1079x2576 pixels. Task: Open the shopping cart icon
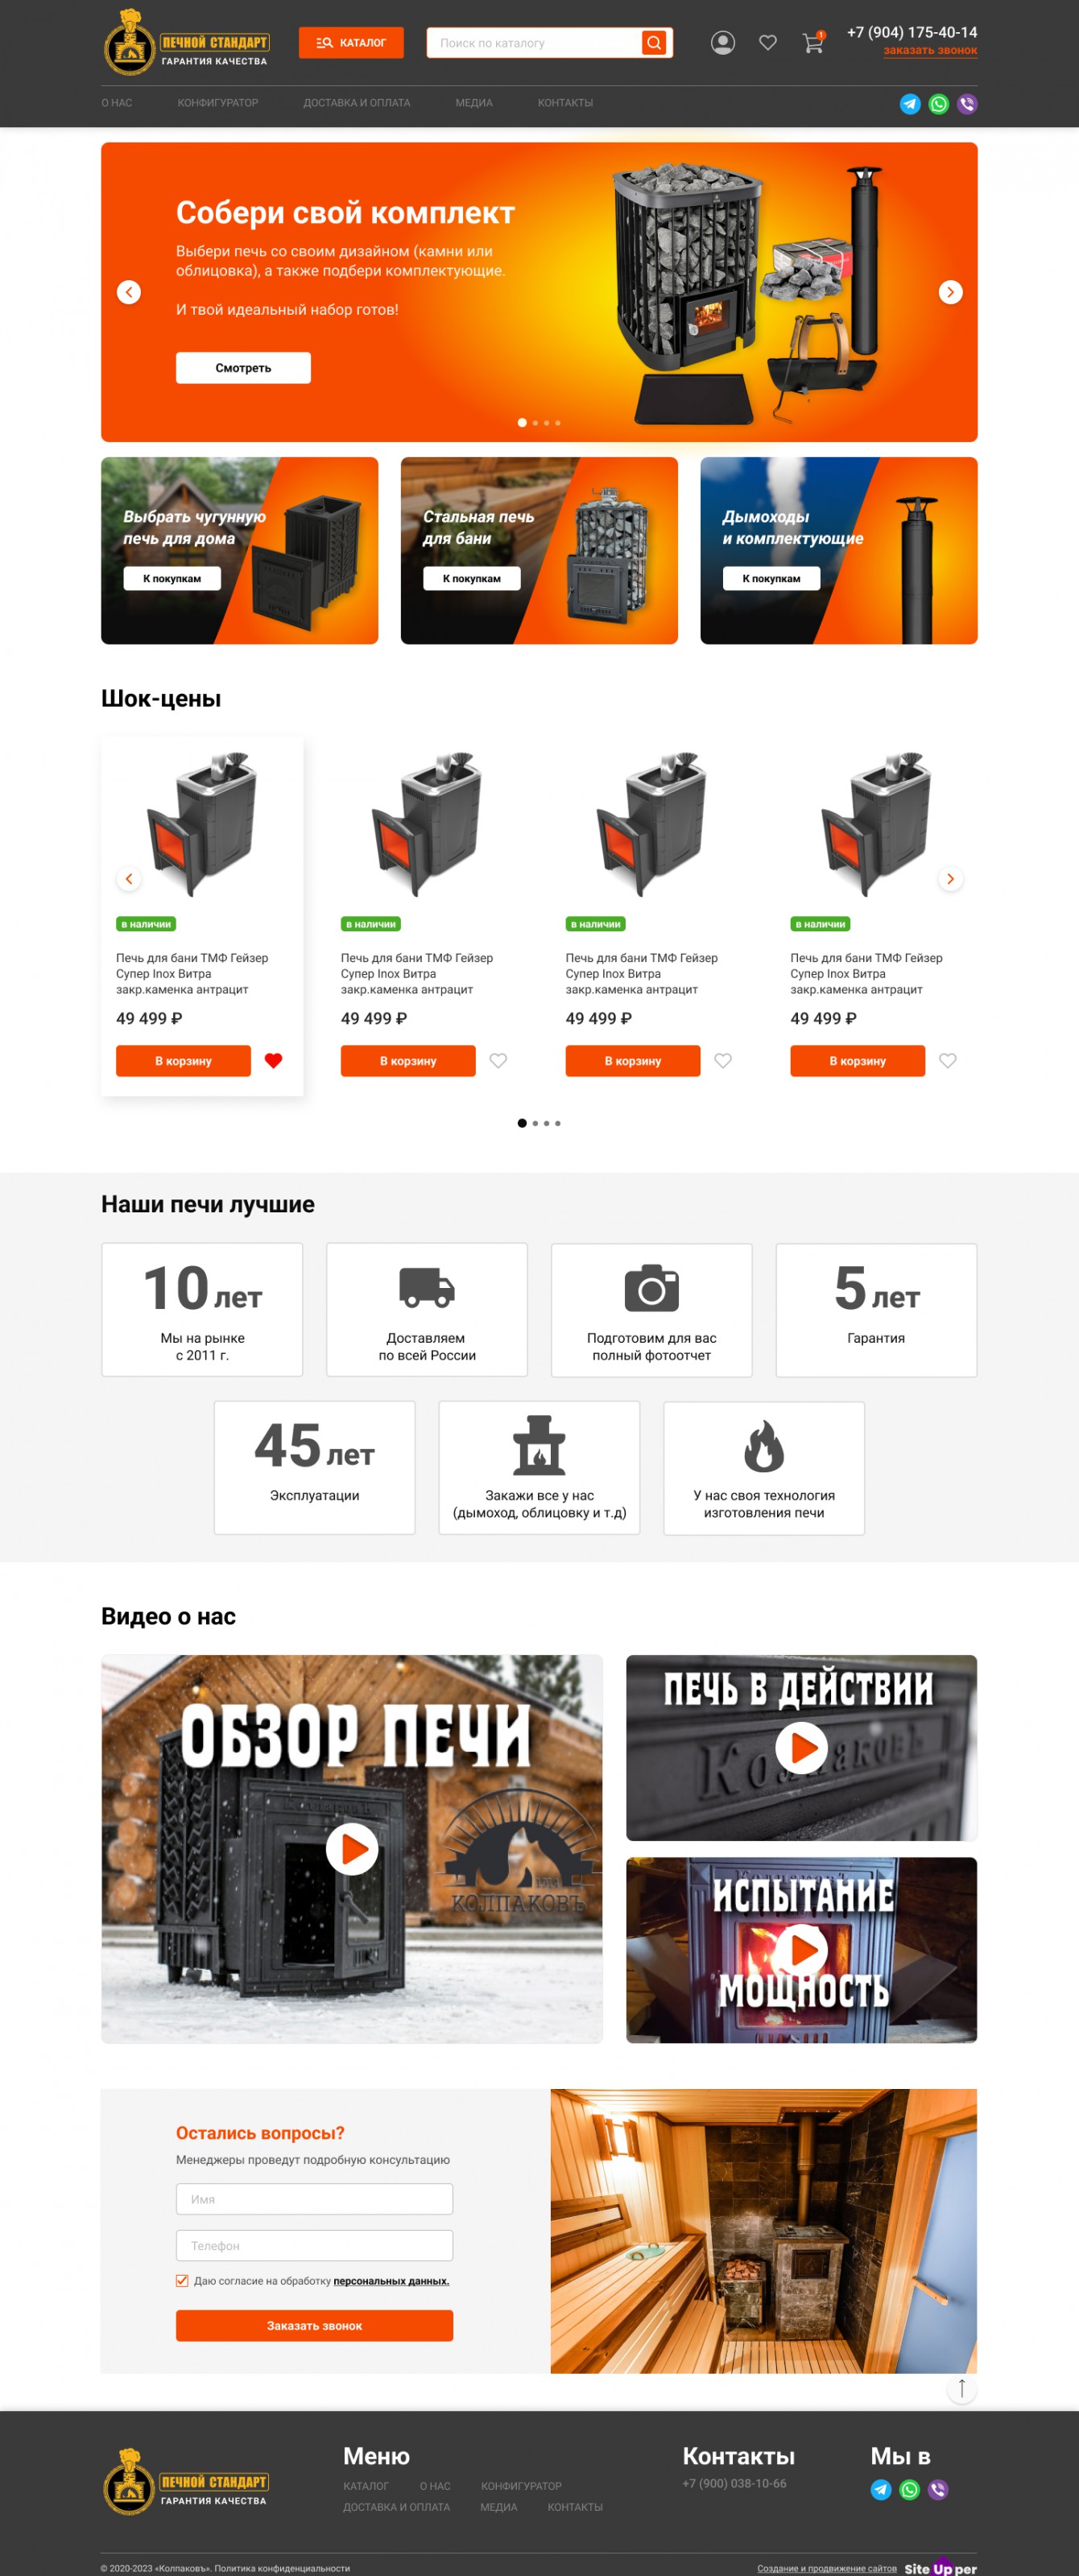(813, 43)
